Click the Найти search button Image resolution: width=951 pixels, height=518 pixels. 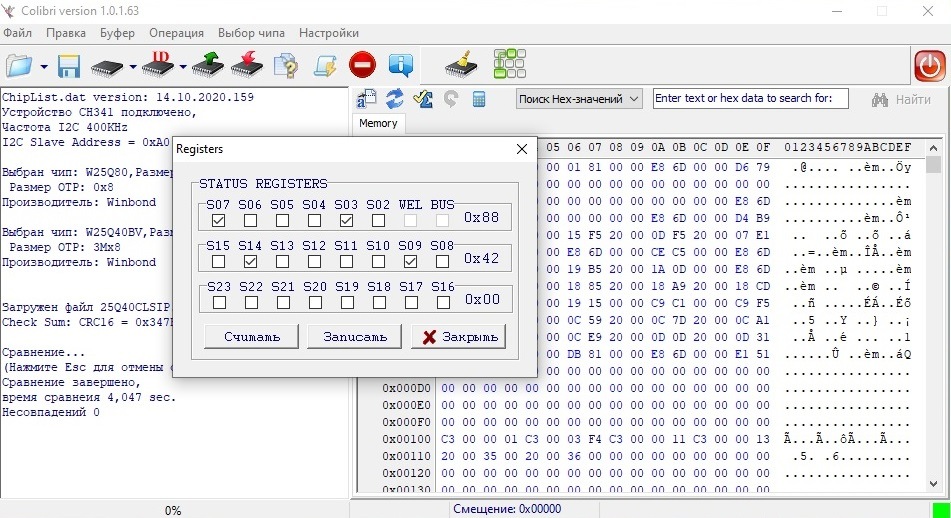(901, 99)
